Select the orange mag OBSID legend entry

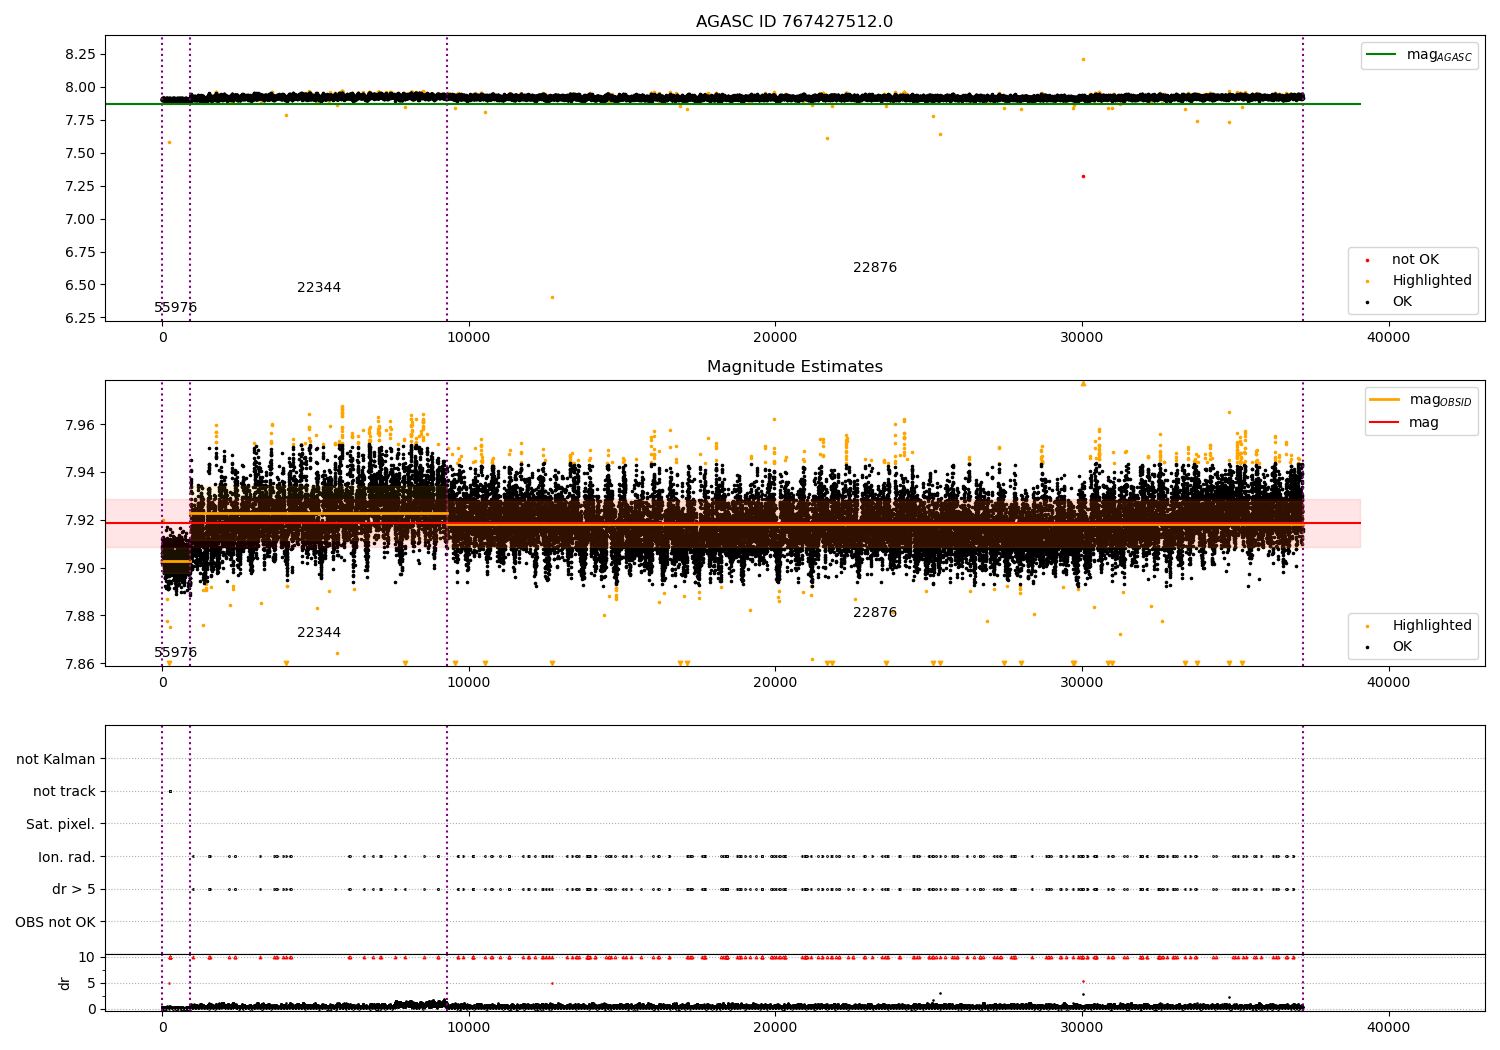point(1420,400)
